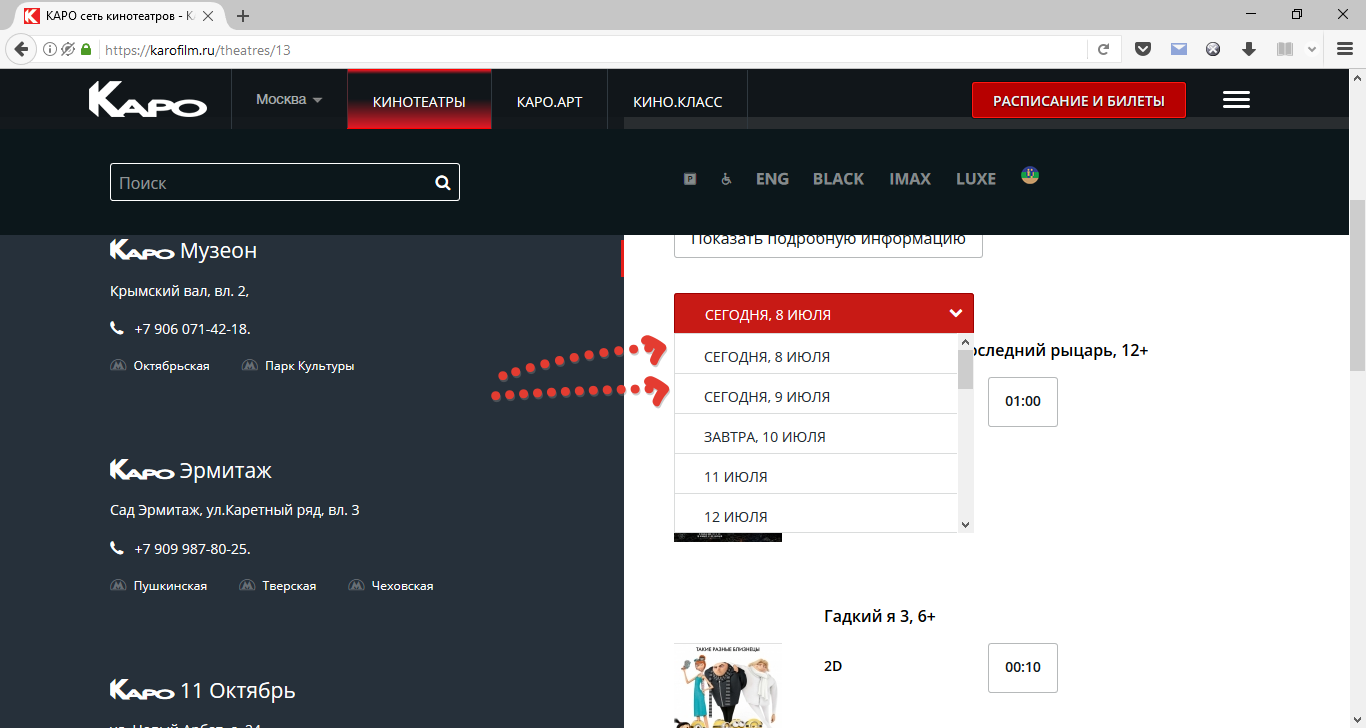This screenshot has height=728, width=1366.
Task: Open the Гадкий я 3, 6+ movie title
Action: coord(879,616)
